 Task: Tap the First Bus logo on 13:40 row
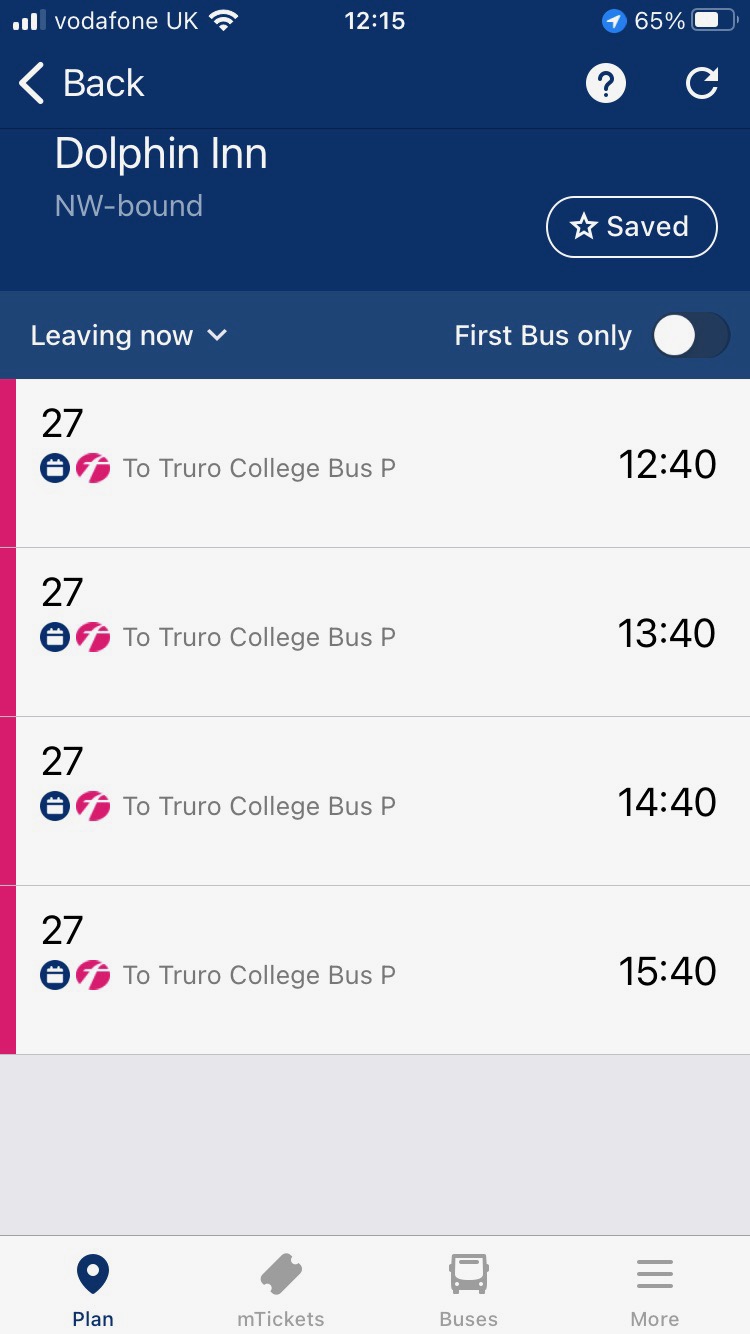pyautogui.click(x=93, y=637)
